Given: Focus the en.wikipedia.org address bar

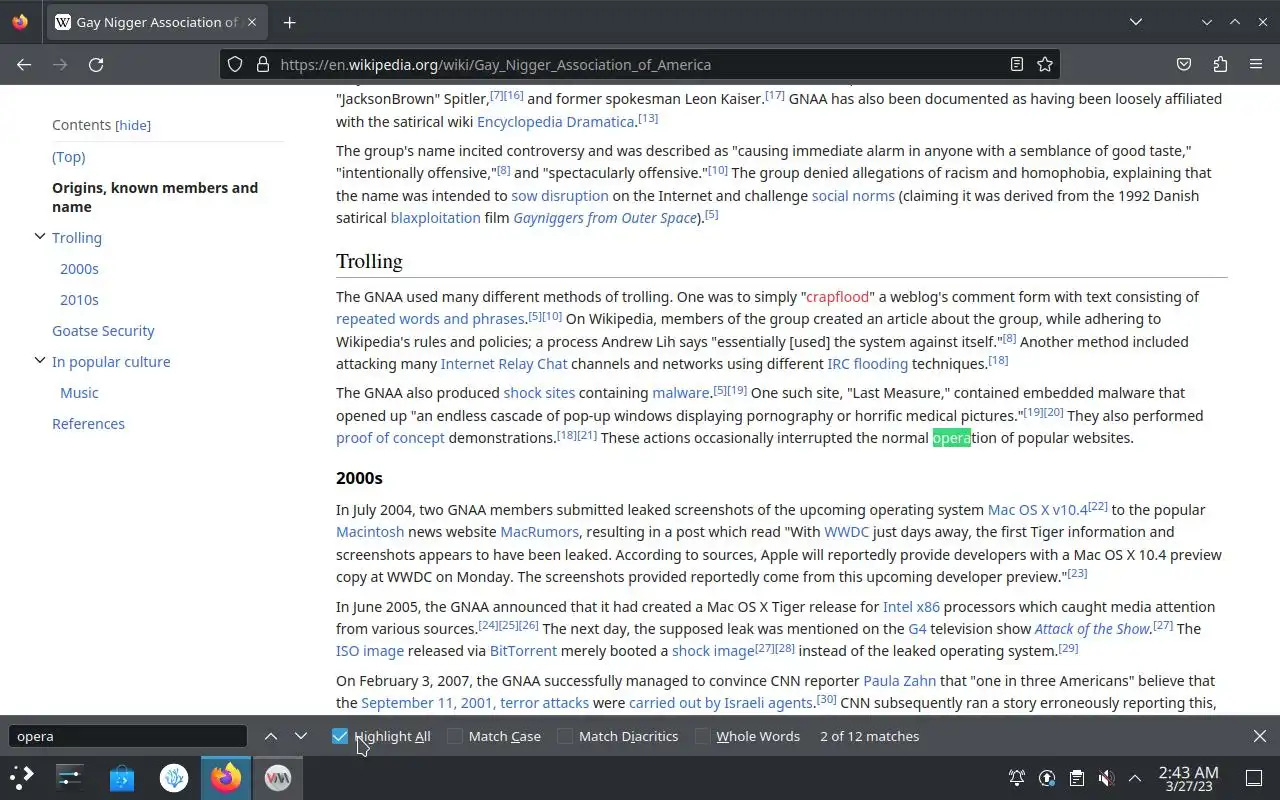Looking at the screenshot, I should 640,64.
